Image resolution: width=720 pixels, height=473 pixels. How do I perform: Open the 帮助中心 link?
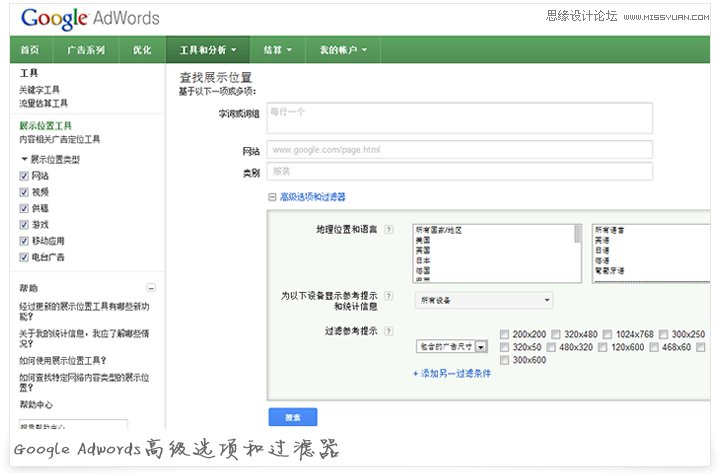point(36,405)
